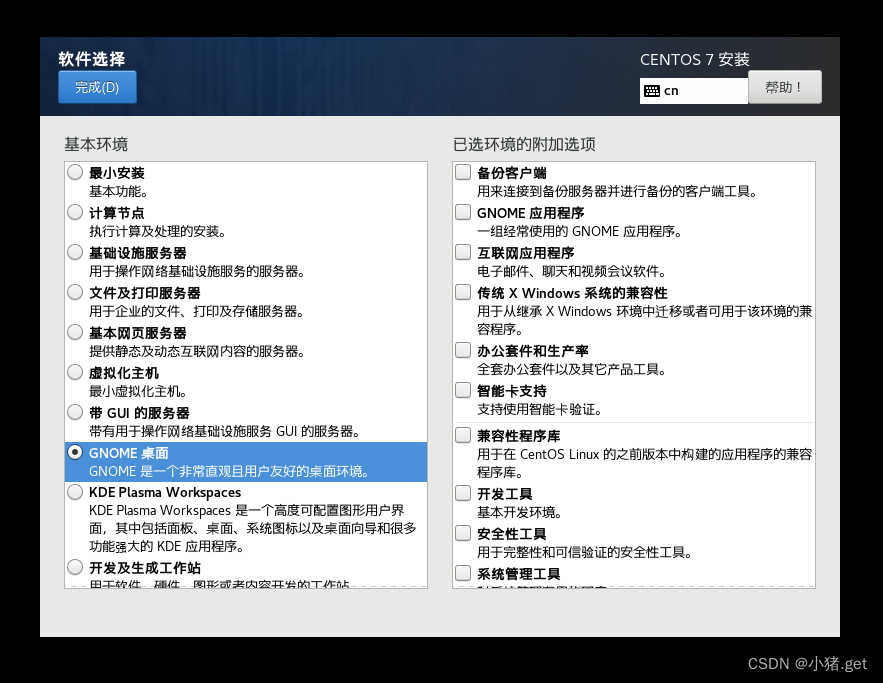Click text 电子邮件、聊天和视频会议软件。
Viewport: 883px width, 683px height.
pos(572,271)
